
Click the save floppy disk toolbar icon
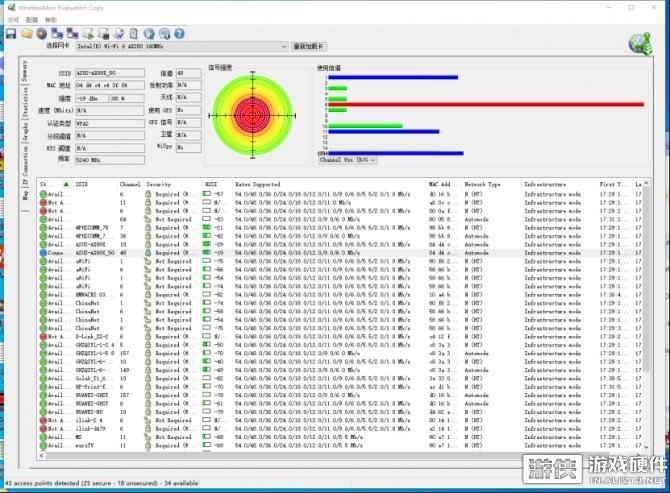[x=10, y=33]
